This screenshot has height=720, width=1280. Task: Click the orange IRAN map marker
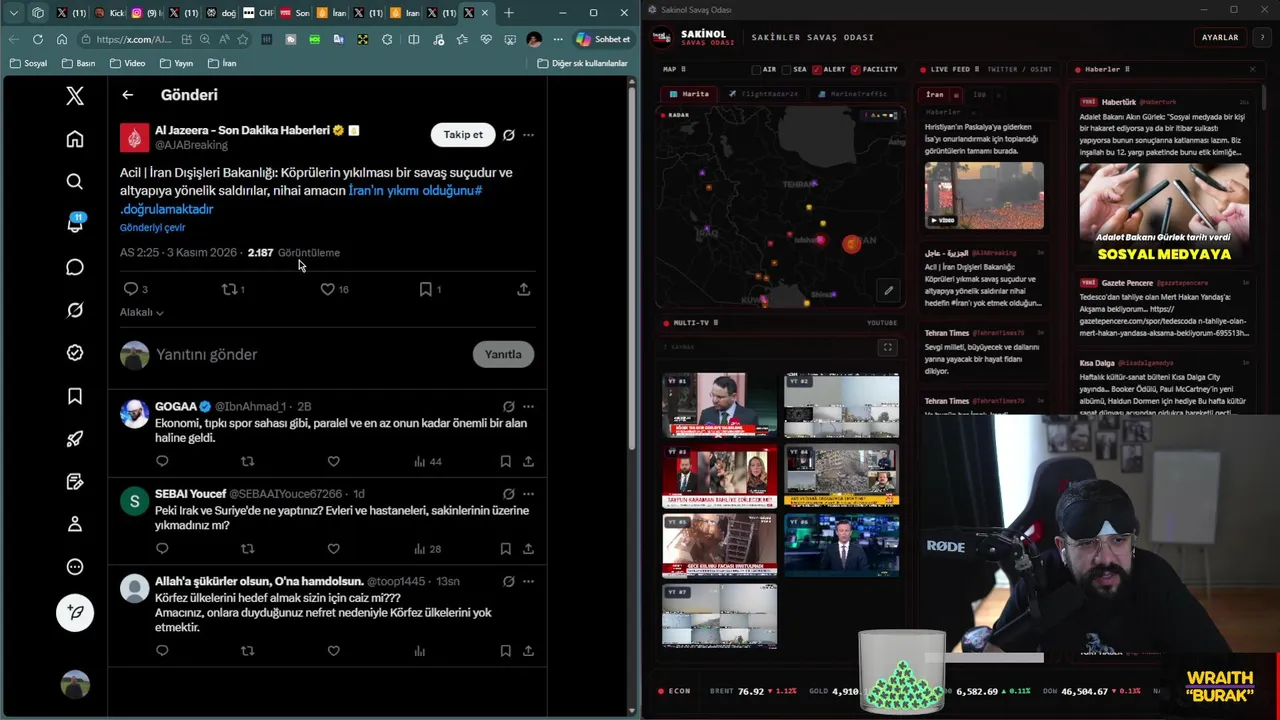(x=851, y=244)
